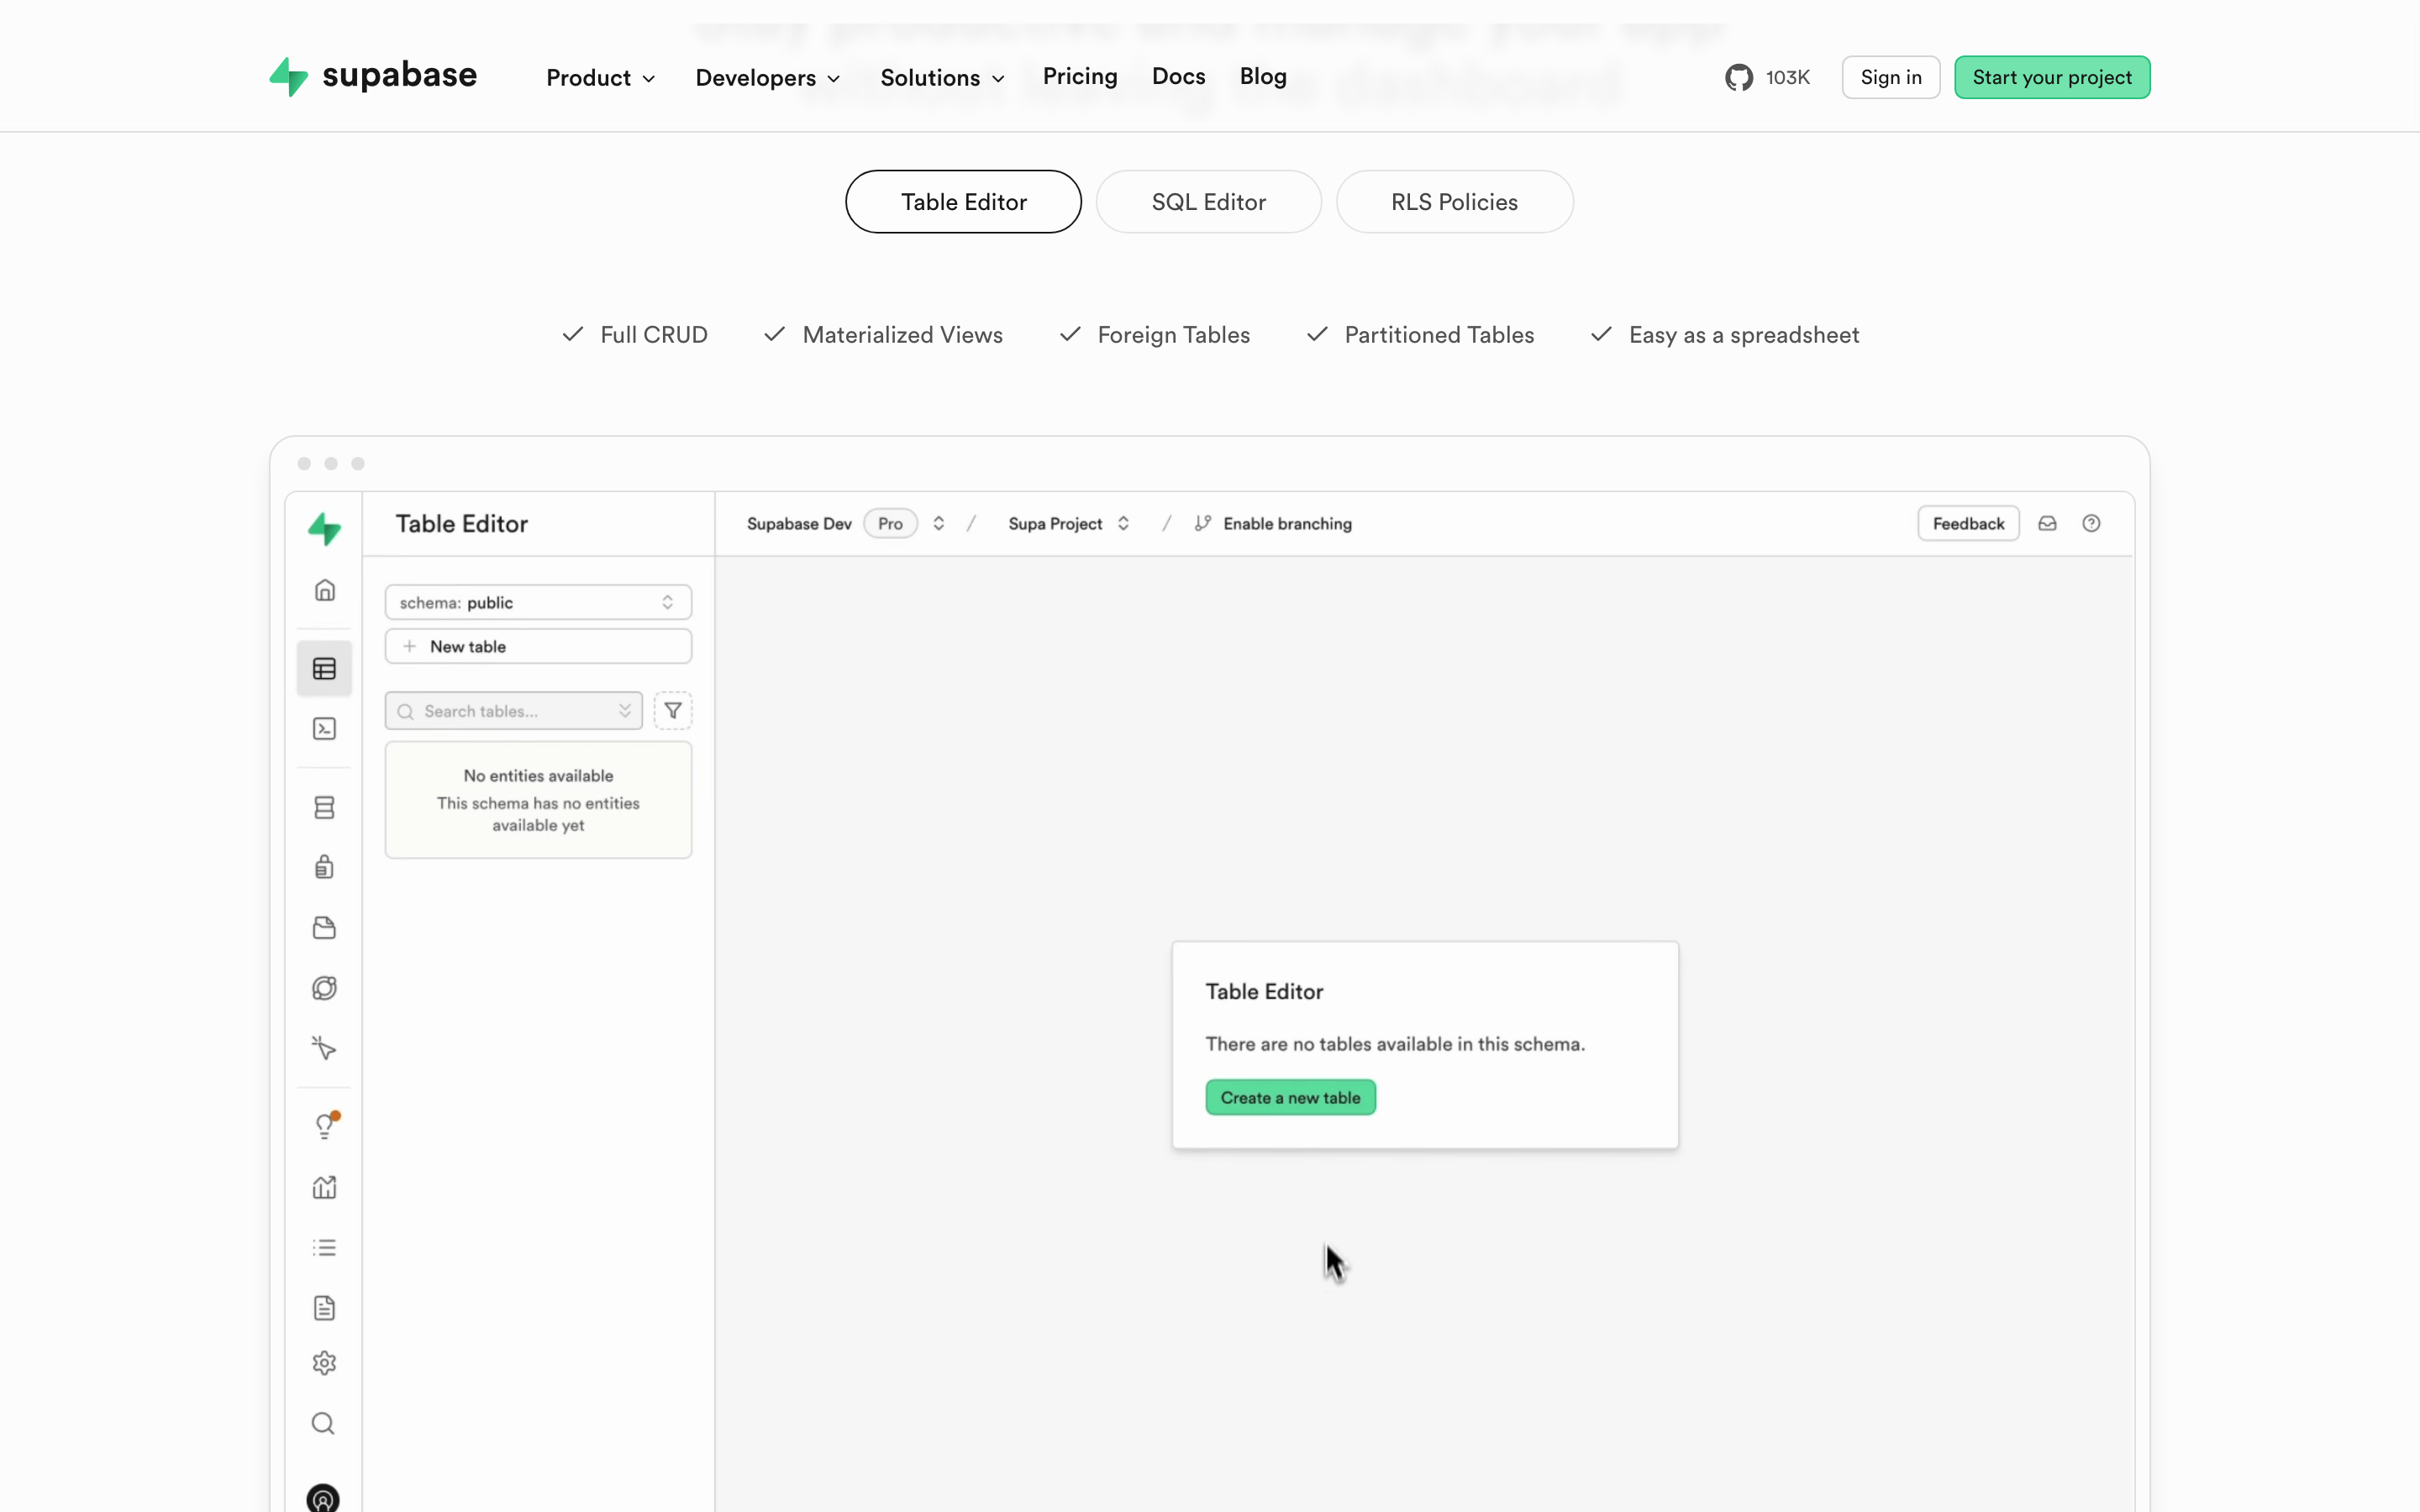
Task: Click Start your project button
Action: (2052, 77)
